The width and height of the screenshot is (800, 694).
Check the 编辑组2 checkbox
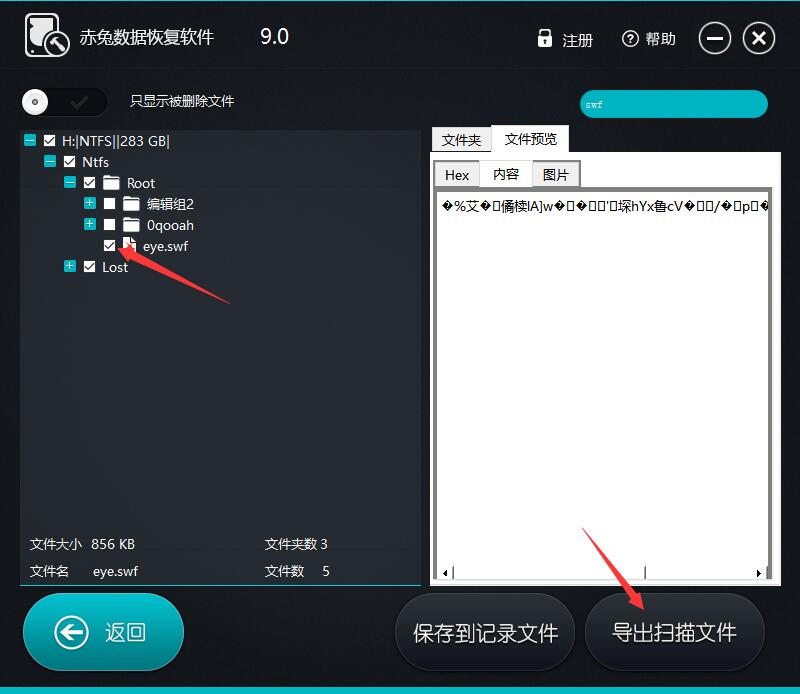click(107, 203)
